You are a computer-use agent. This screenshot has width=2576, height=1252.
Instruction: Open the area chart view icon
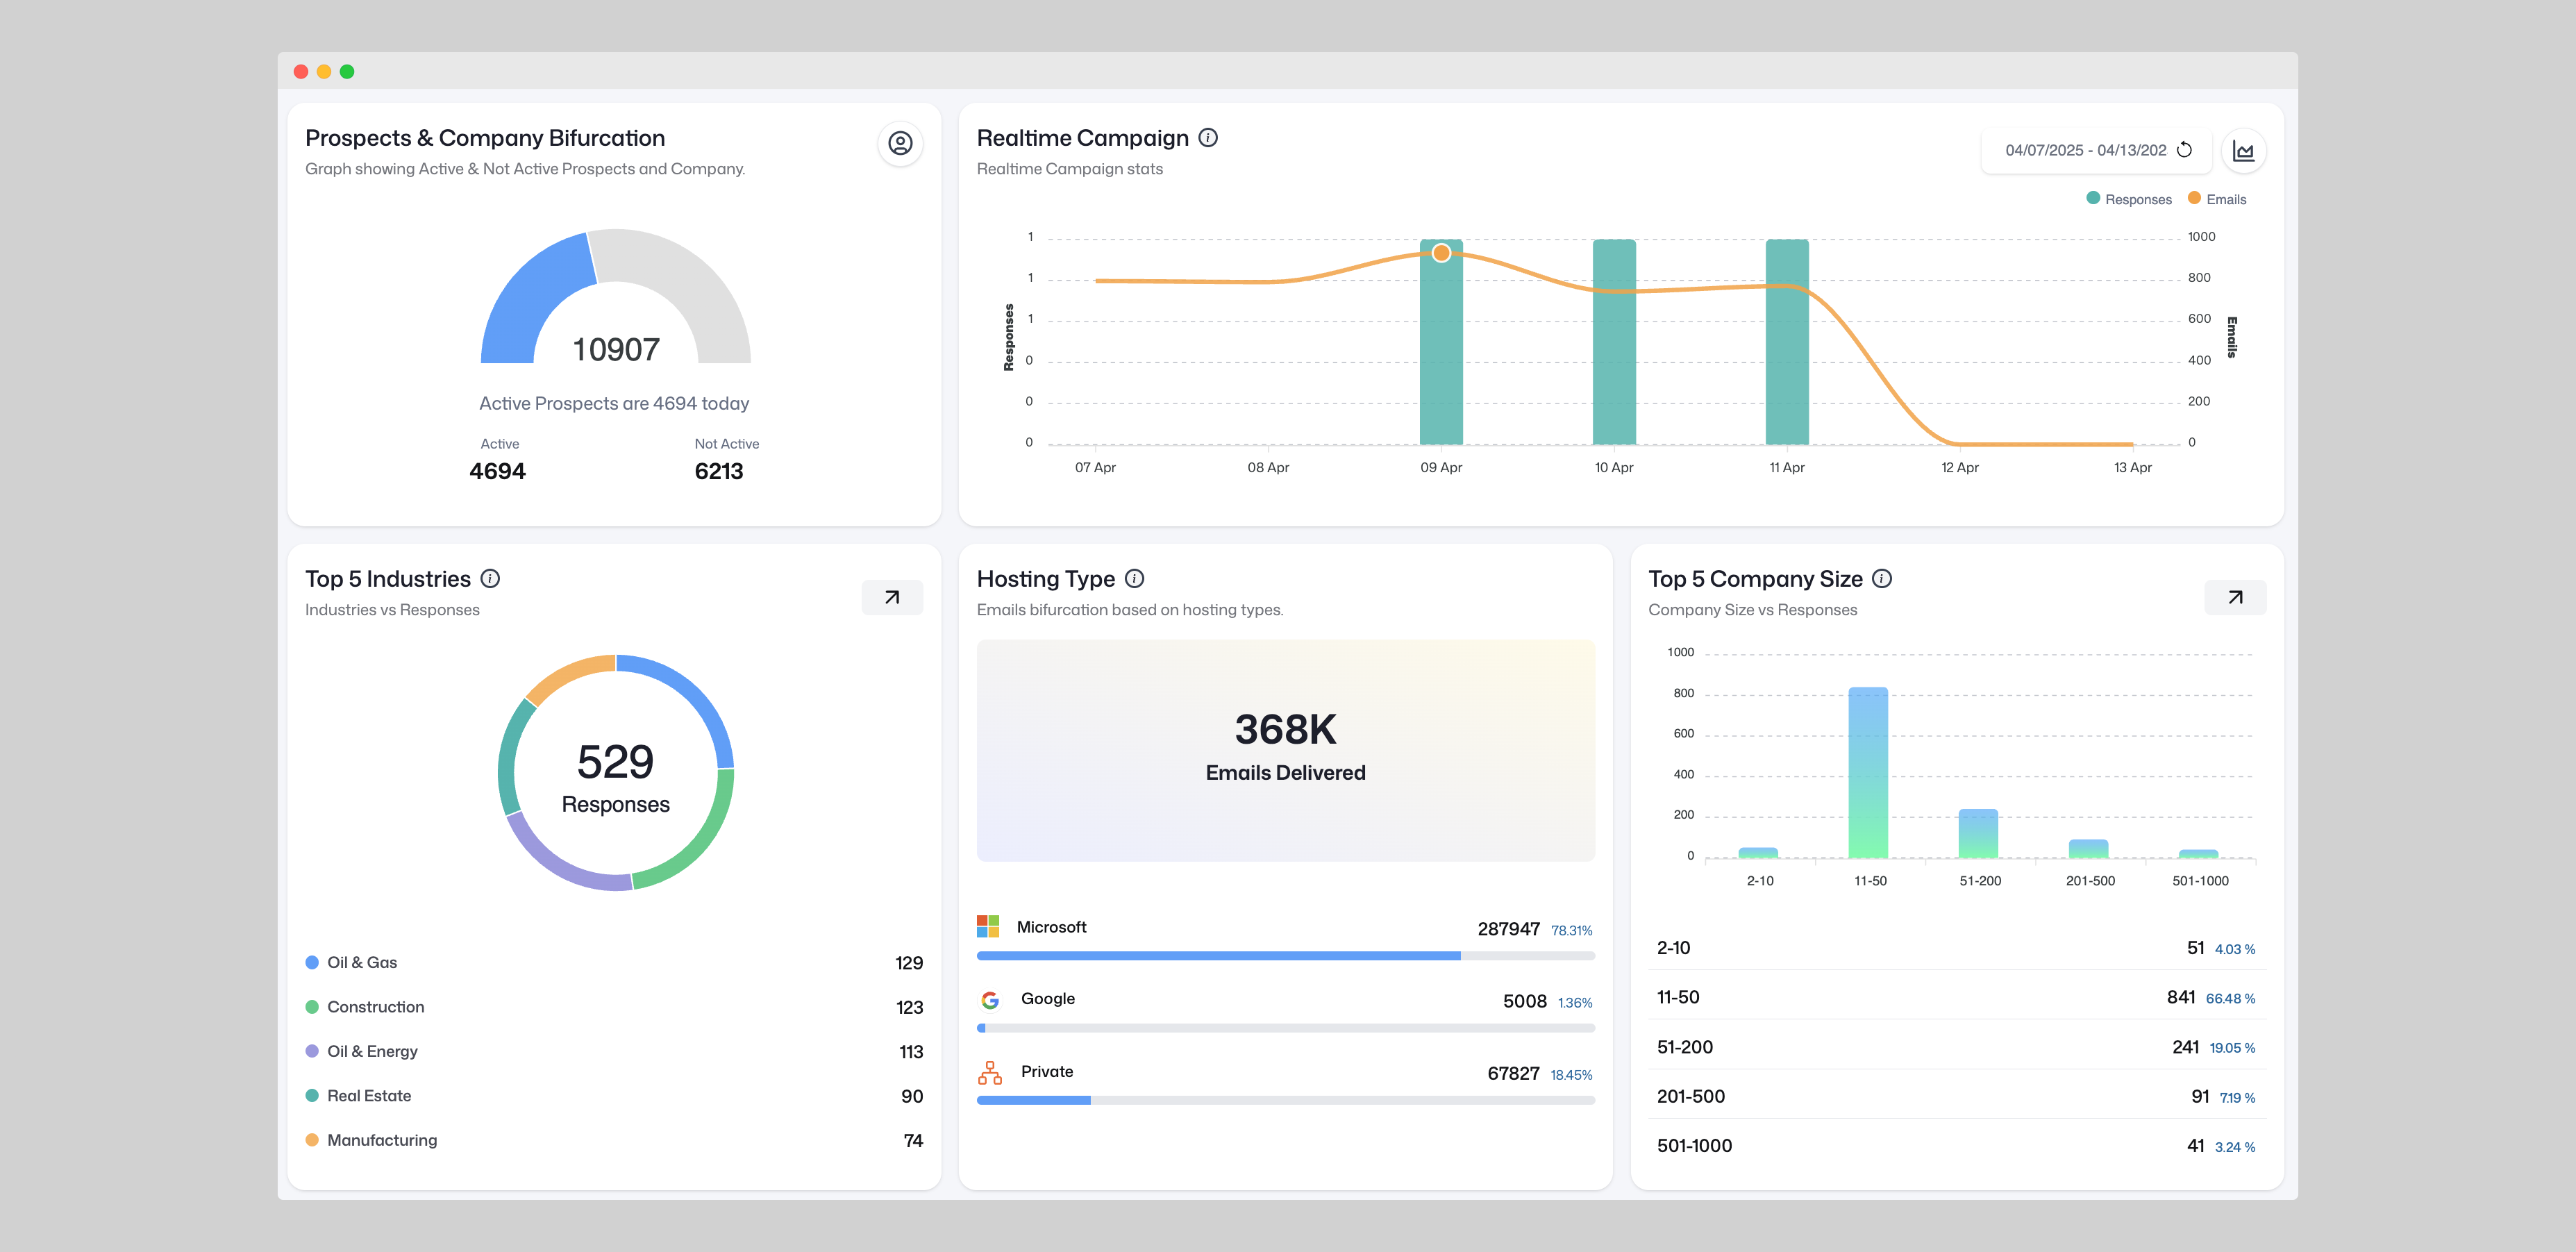pyautogui.click(x=2243, y=151)
